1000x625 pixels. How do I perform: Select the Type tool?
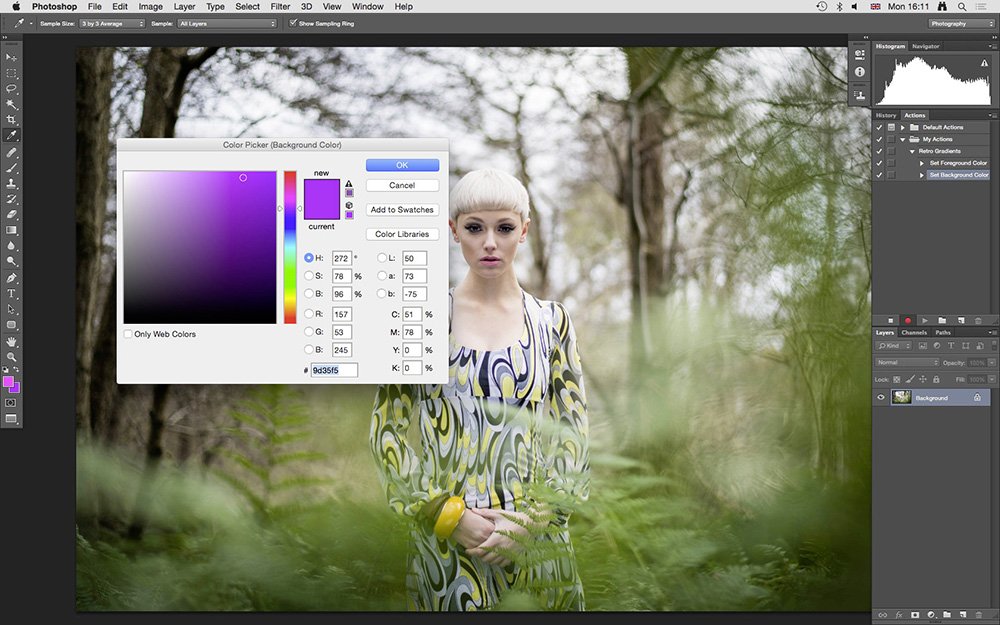[x=11, y=293]
